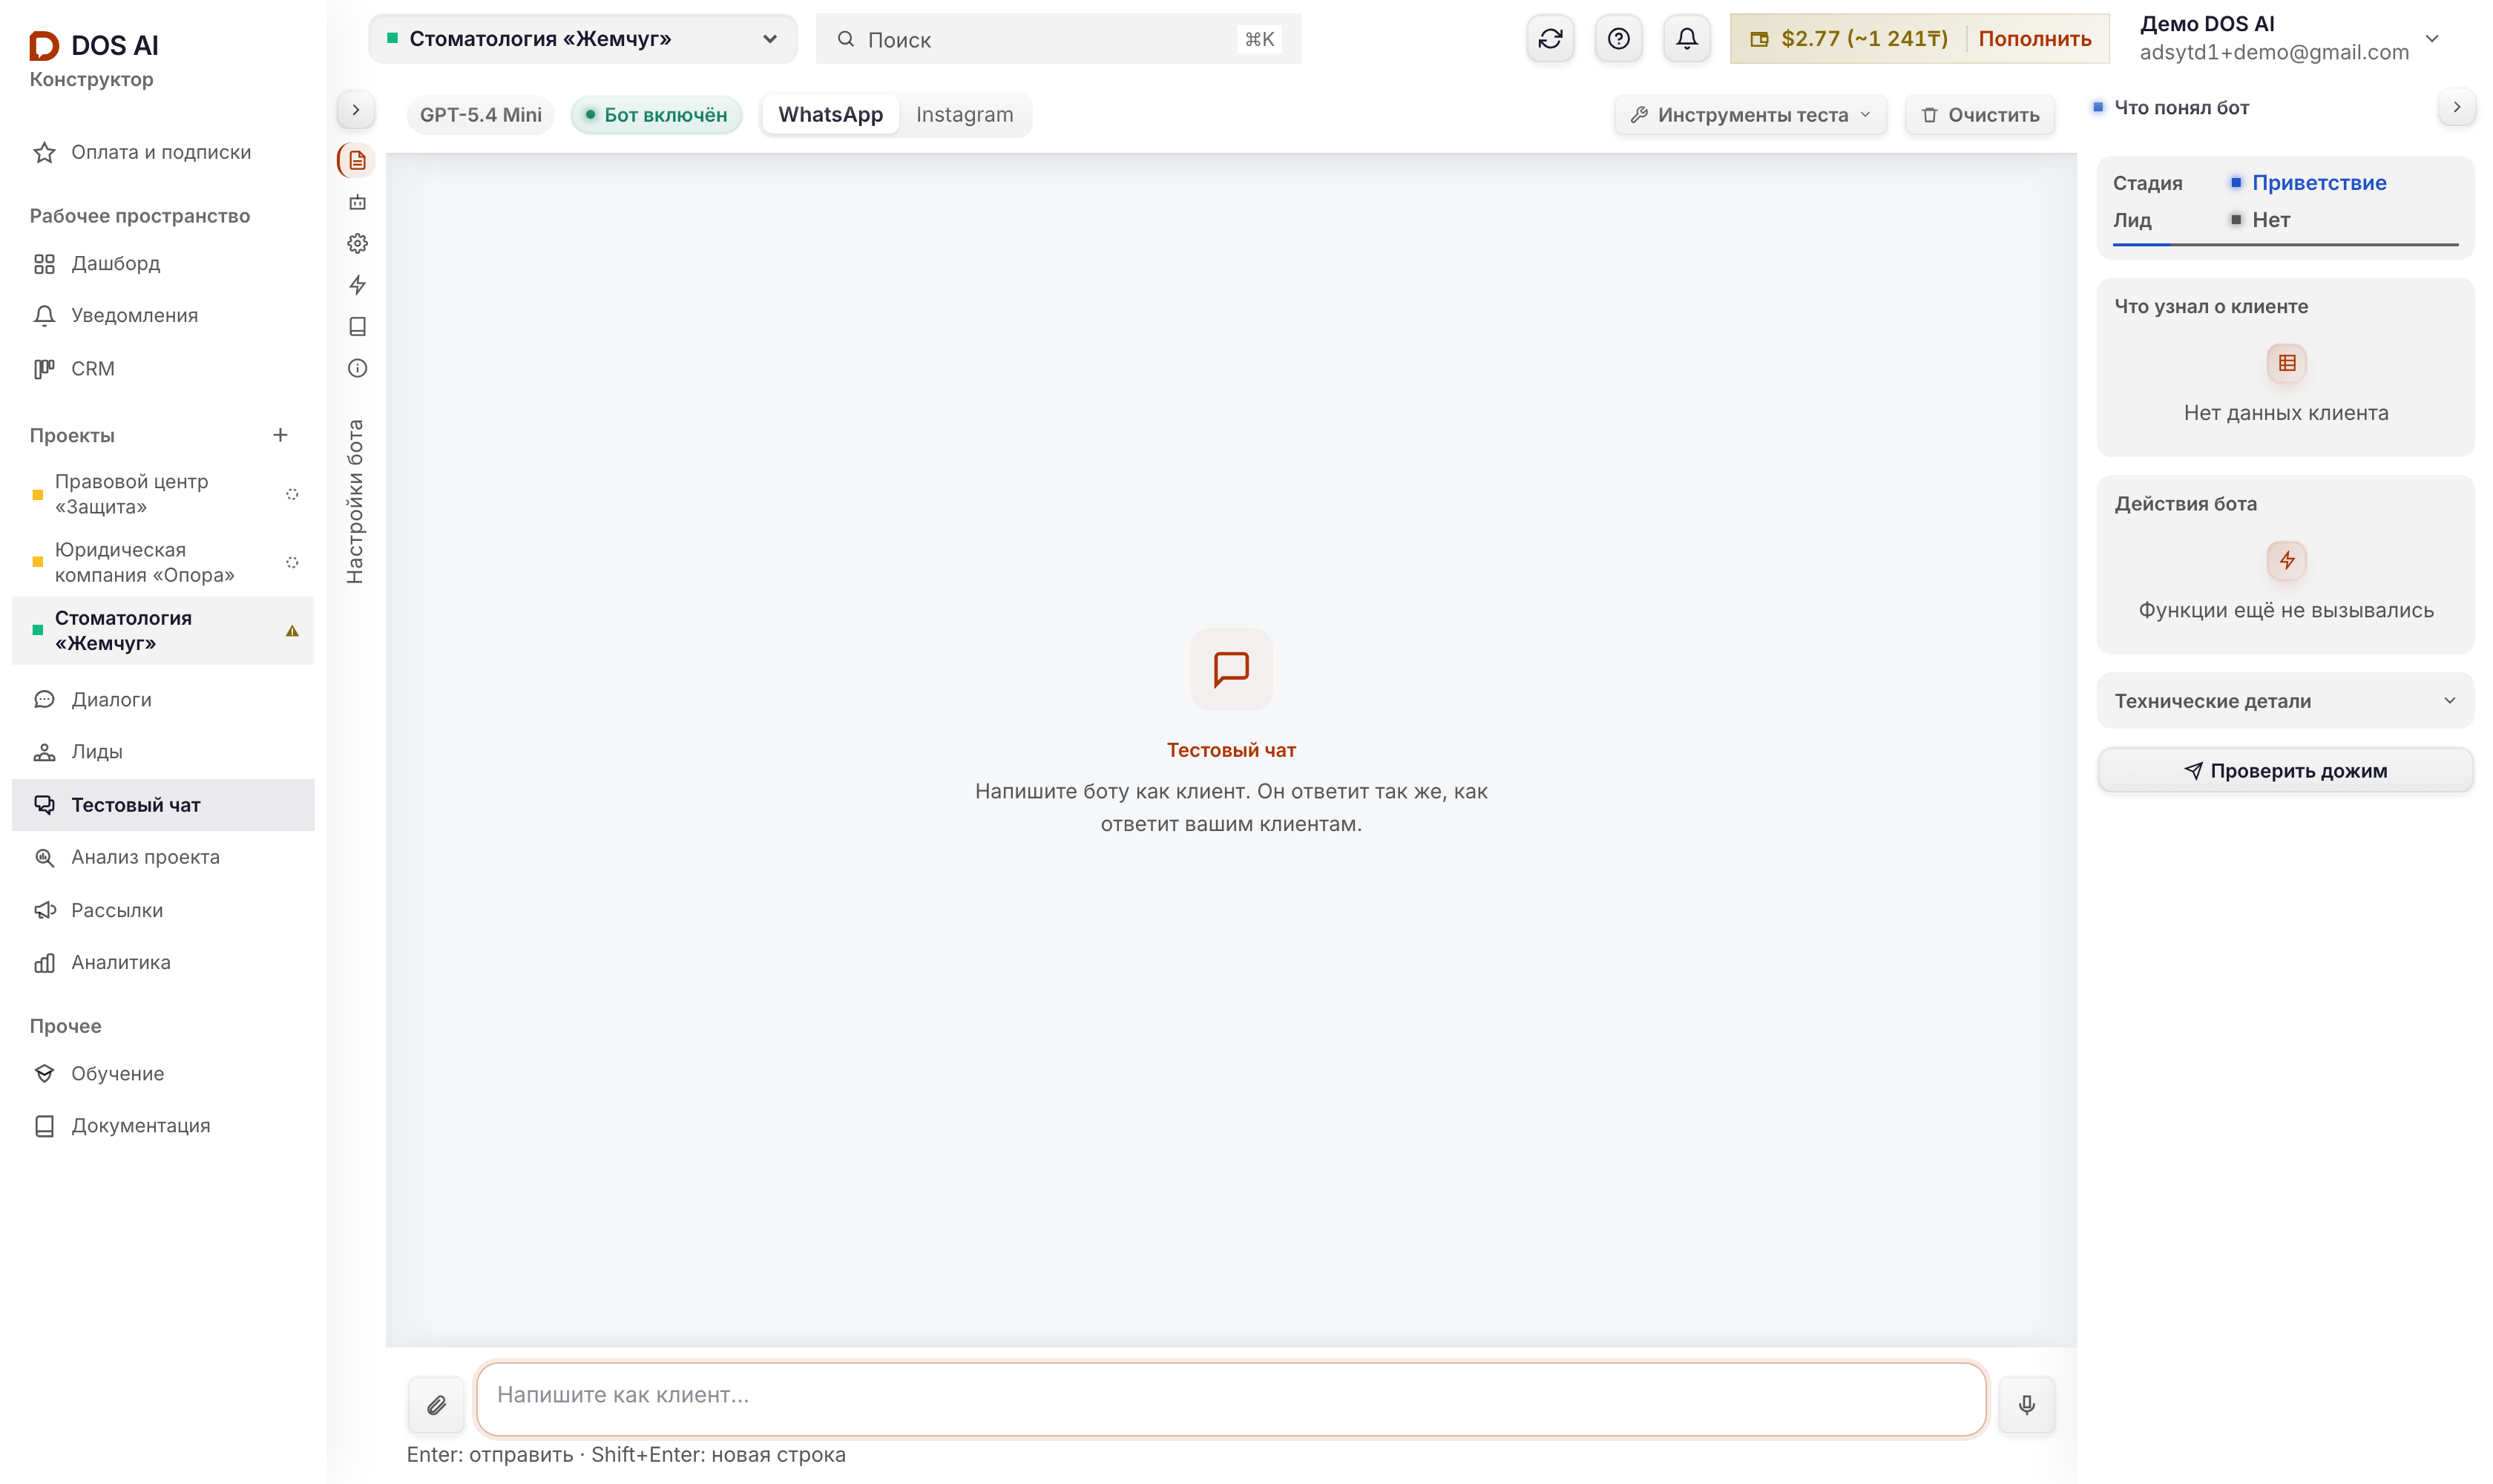Open the book icon in bot settings strip

point(357,327)
